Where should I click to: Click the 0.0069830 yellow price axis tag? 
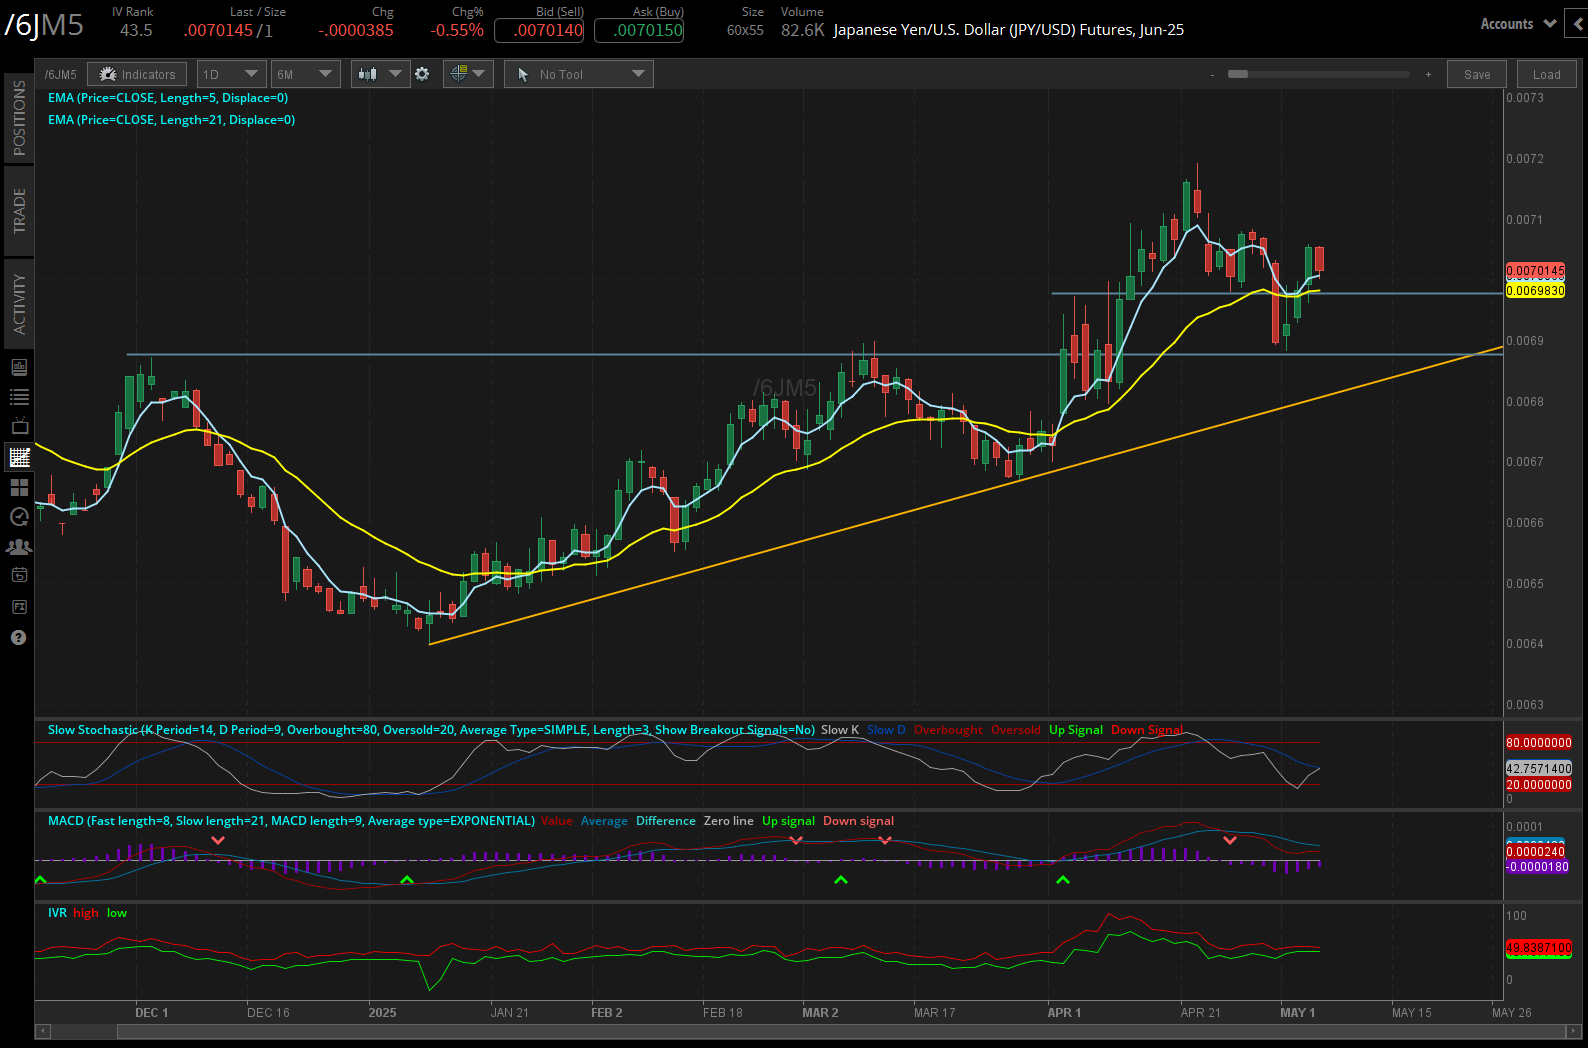pos(1535,291)
